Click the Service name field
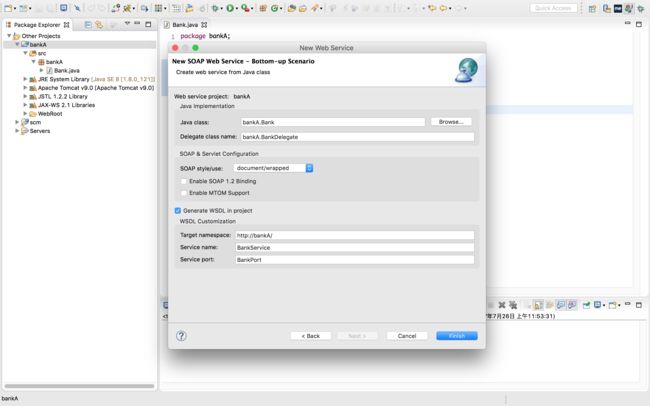Screen dimensions: 650x406 (x=354, y=248)
